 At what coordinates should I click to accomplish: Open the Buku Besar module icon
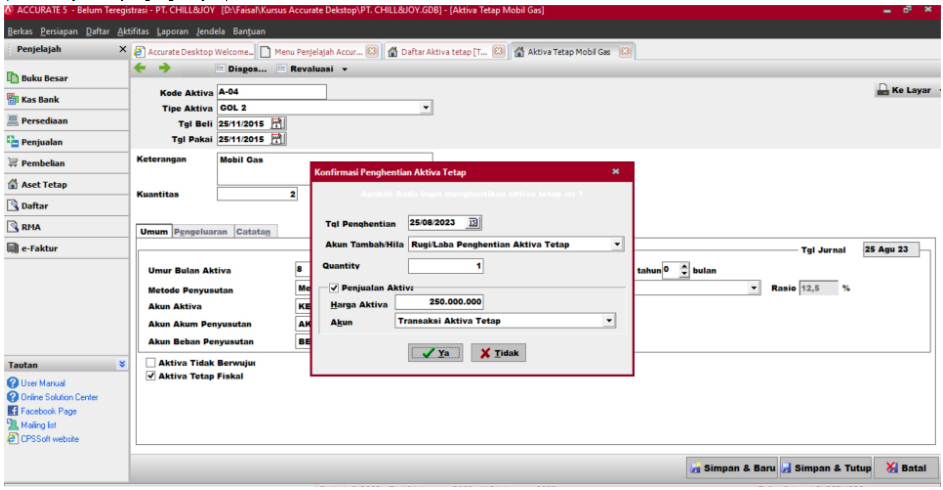[13, 78]
